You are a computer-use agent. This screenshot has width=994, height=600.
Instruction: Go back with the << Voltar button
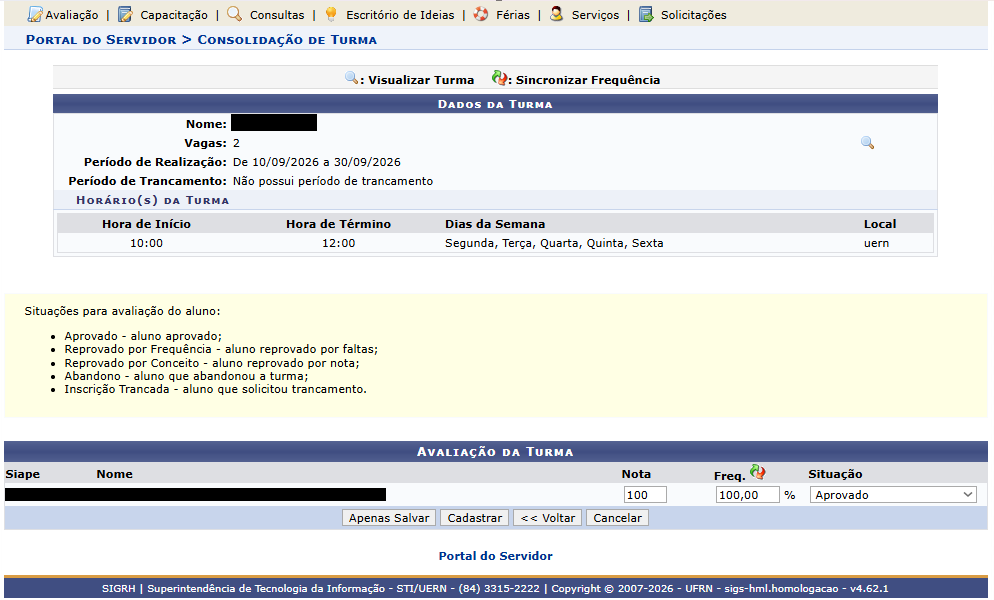pos(548,518)
